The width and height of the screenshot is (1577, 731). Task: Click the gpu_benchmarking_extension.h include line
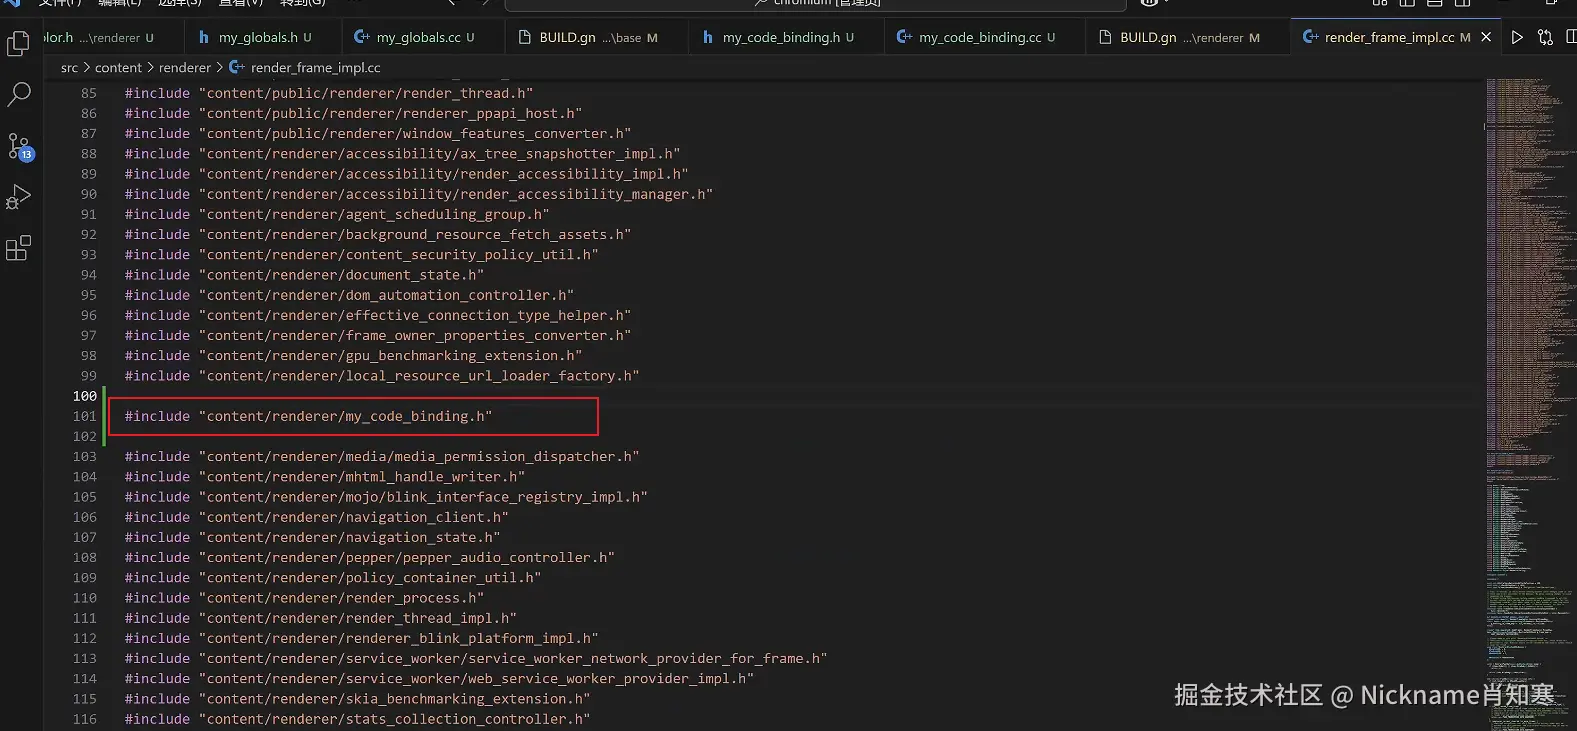pyautogui.click(x=353, y=356)
